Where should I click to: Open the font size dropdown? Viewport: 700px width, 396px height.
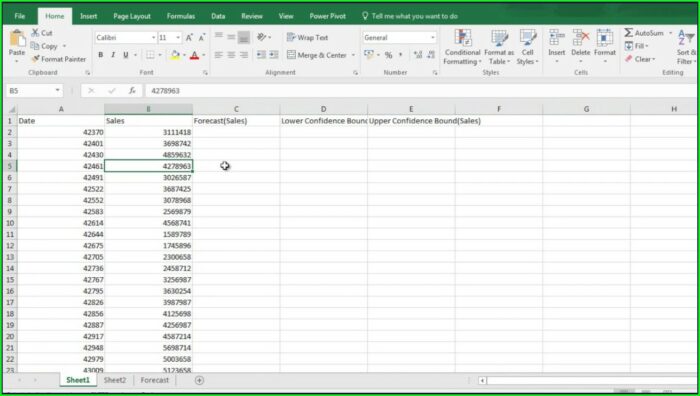click(x=178, y=38)
